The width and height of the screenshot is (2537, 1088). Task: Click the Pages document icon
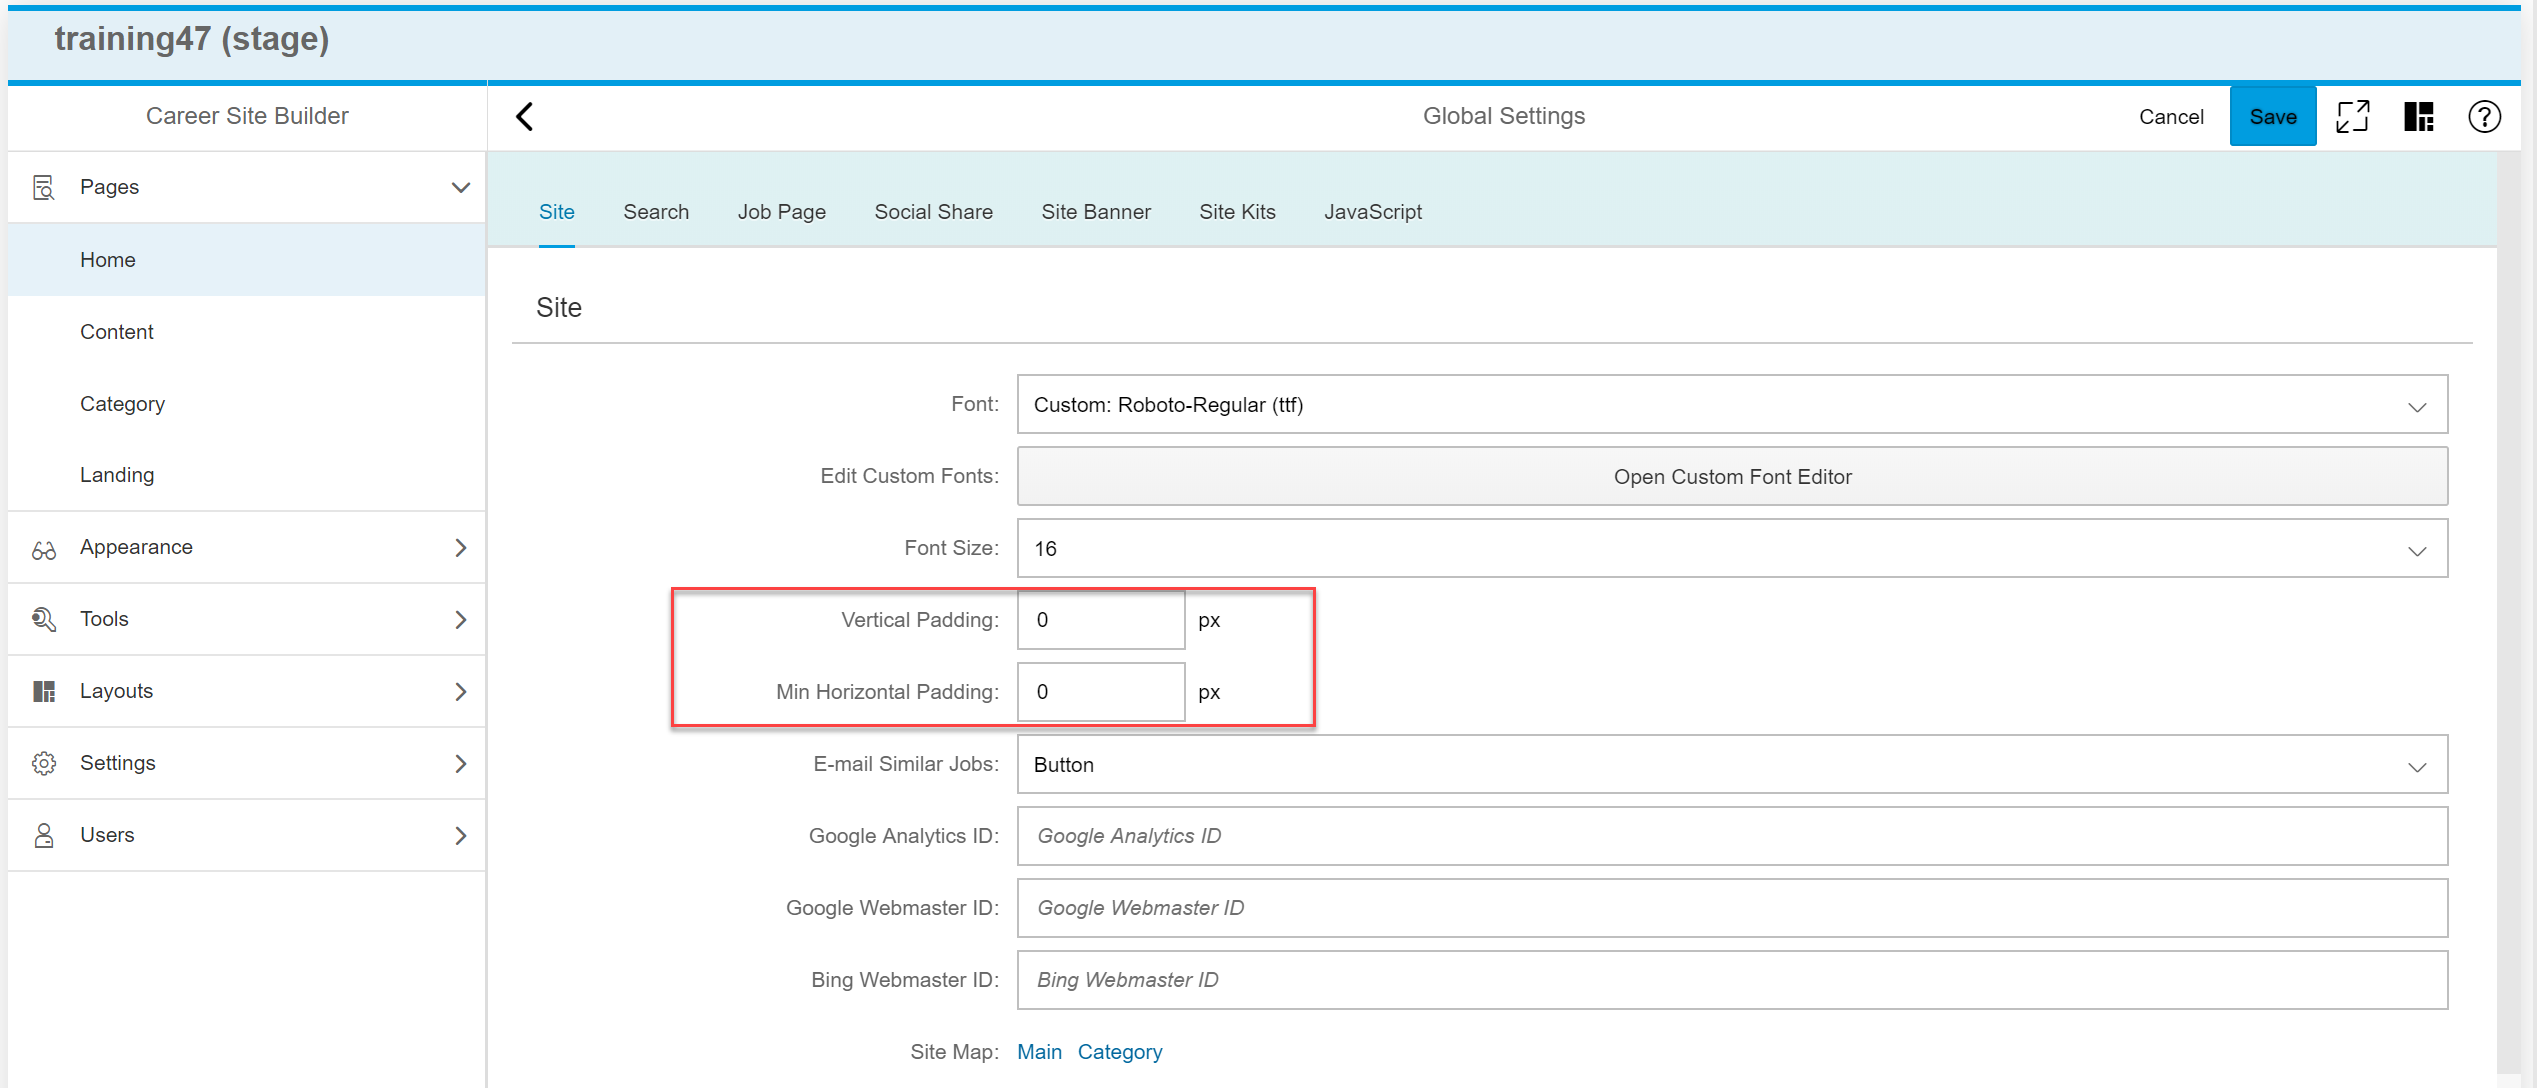[43, 187]
